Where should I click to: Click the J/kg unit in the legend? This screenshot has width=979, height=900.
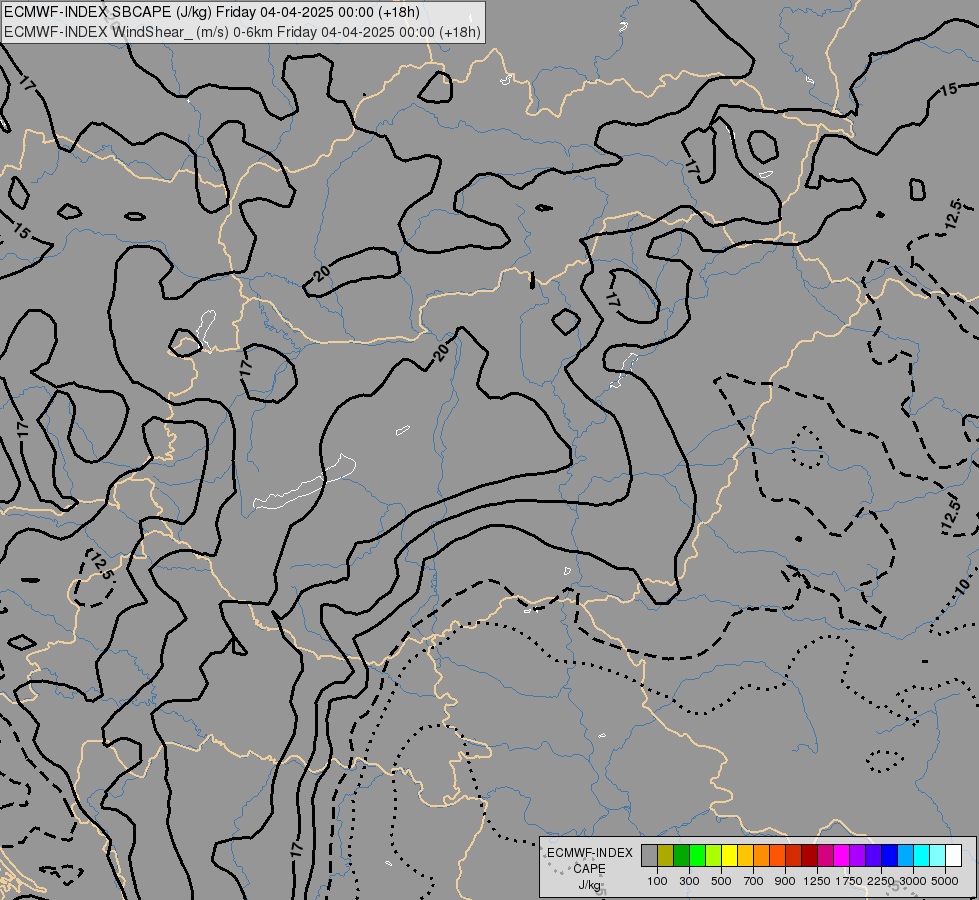click(x=589, y=885)
